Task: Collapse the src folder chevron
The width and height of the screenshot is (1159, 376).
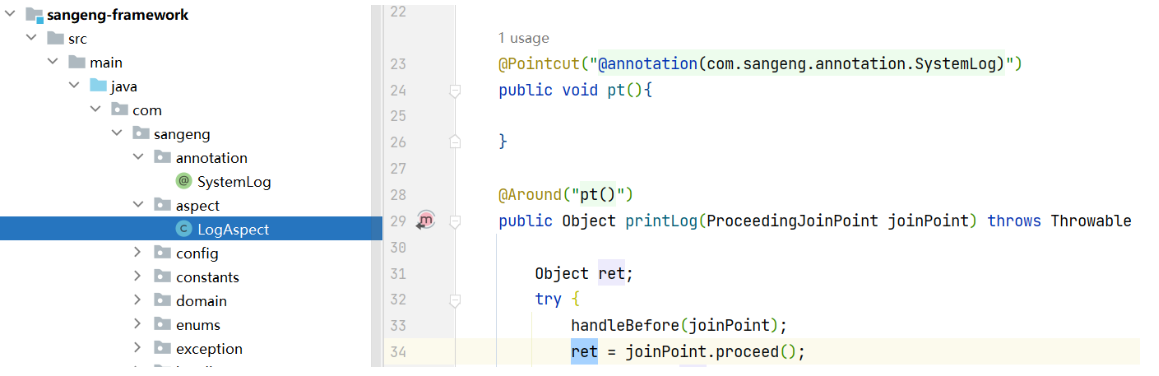Action: 31,38
